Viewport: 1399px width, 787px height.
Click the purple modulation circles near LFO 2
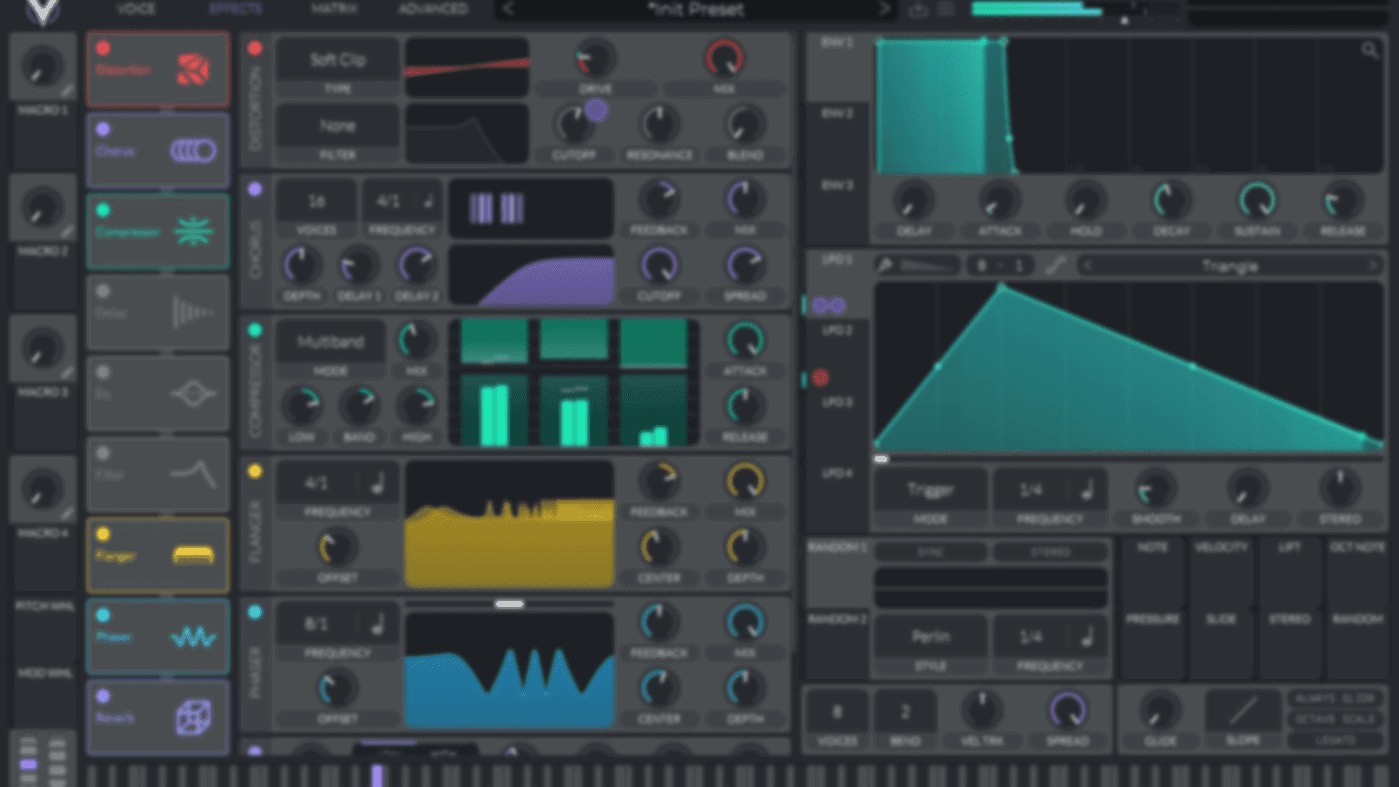(829, 305)
